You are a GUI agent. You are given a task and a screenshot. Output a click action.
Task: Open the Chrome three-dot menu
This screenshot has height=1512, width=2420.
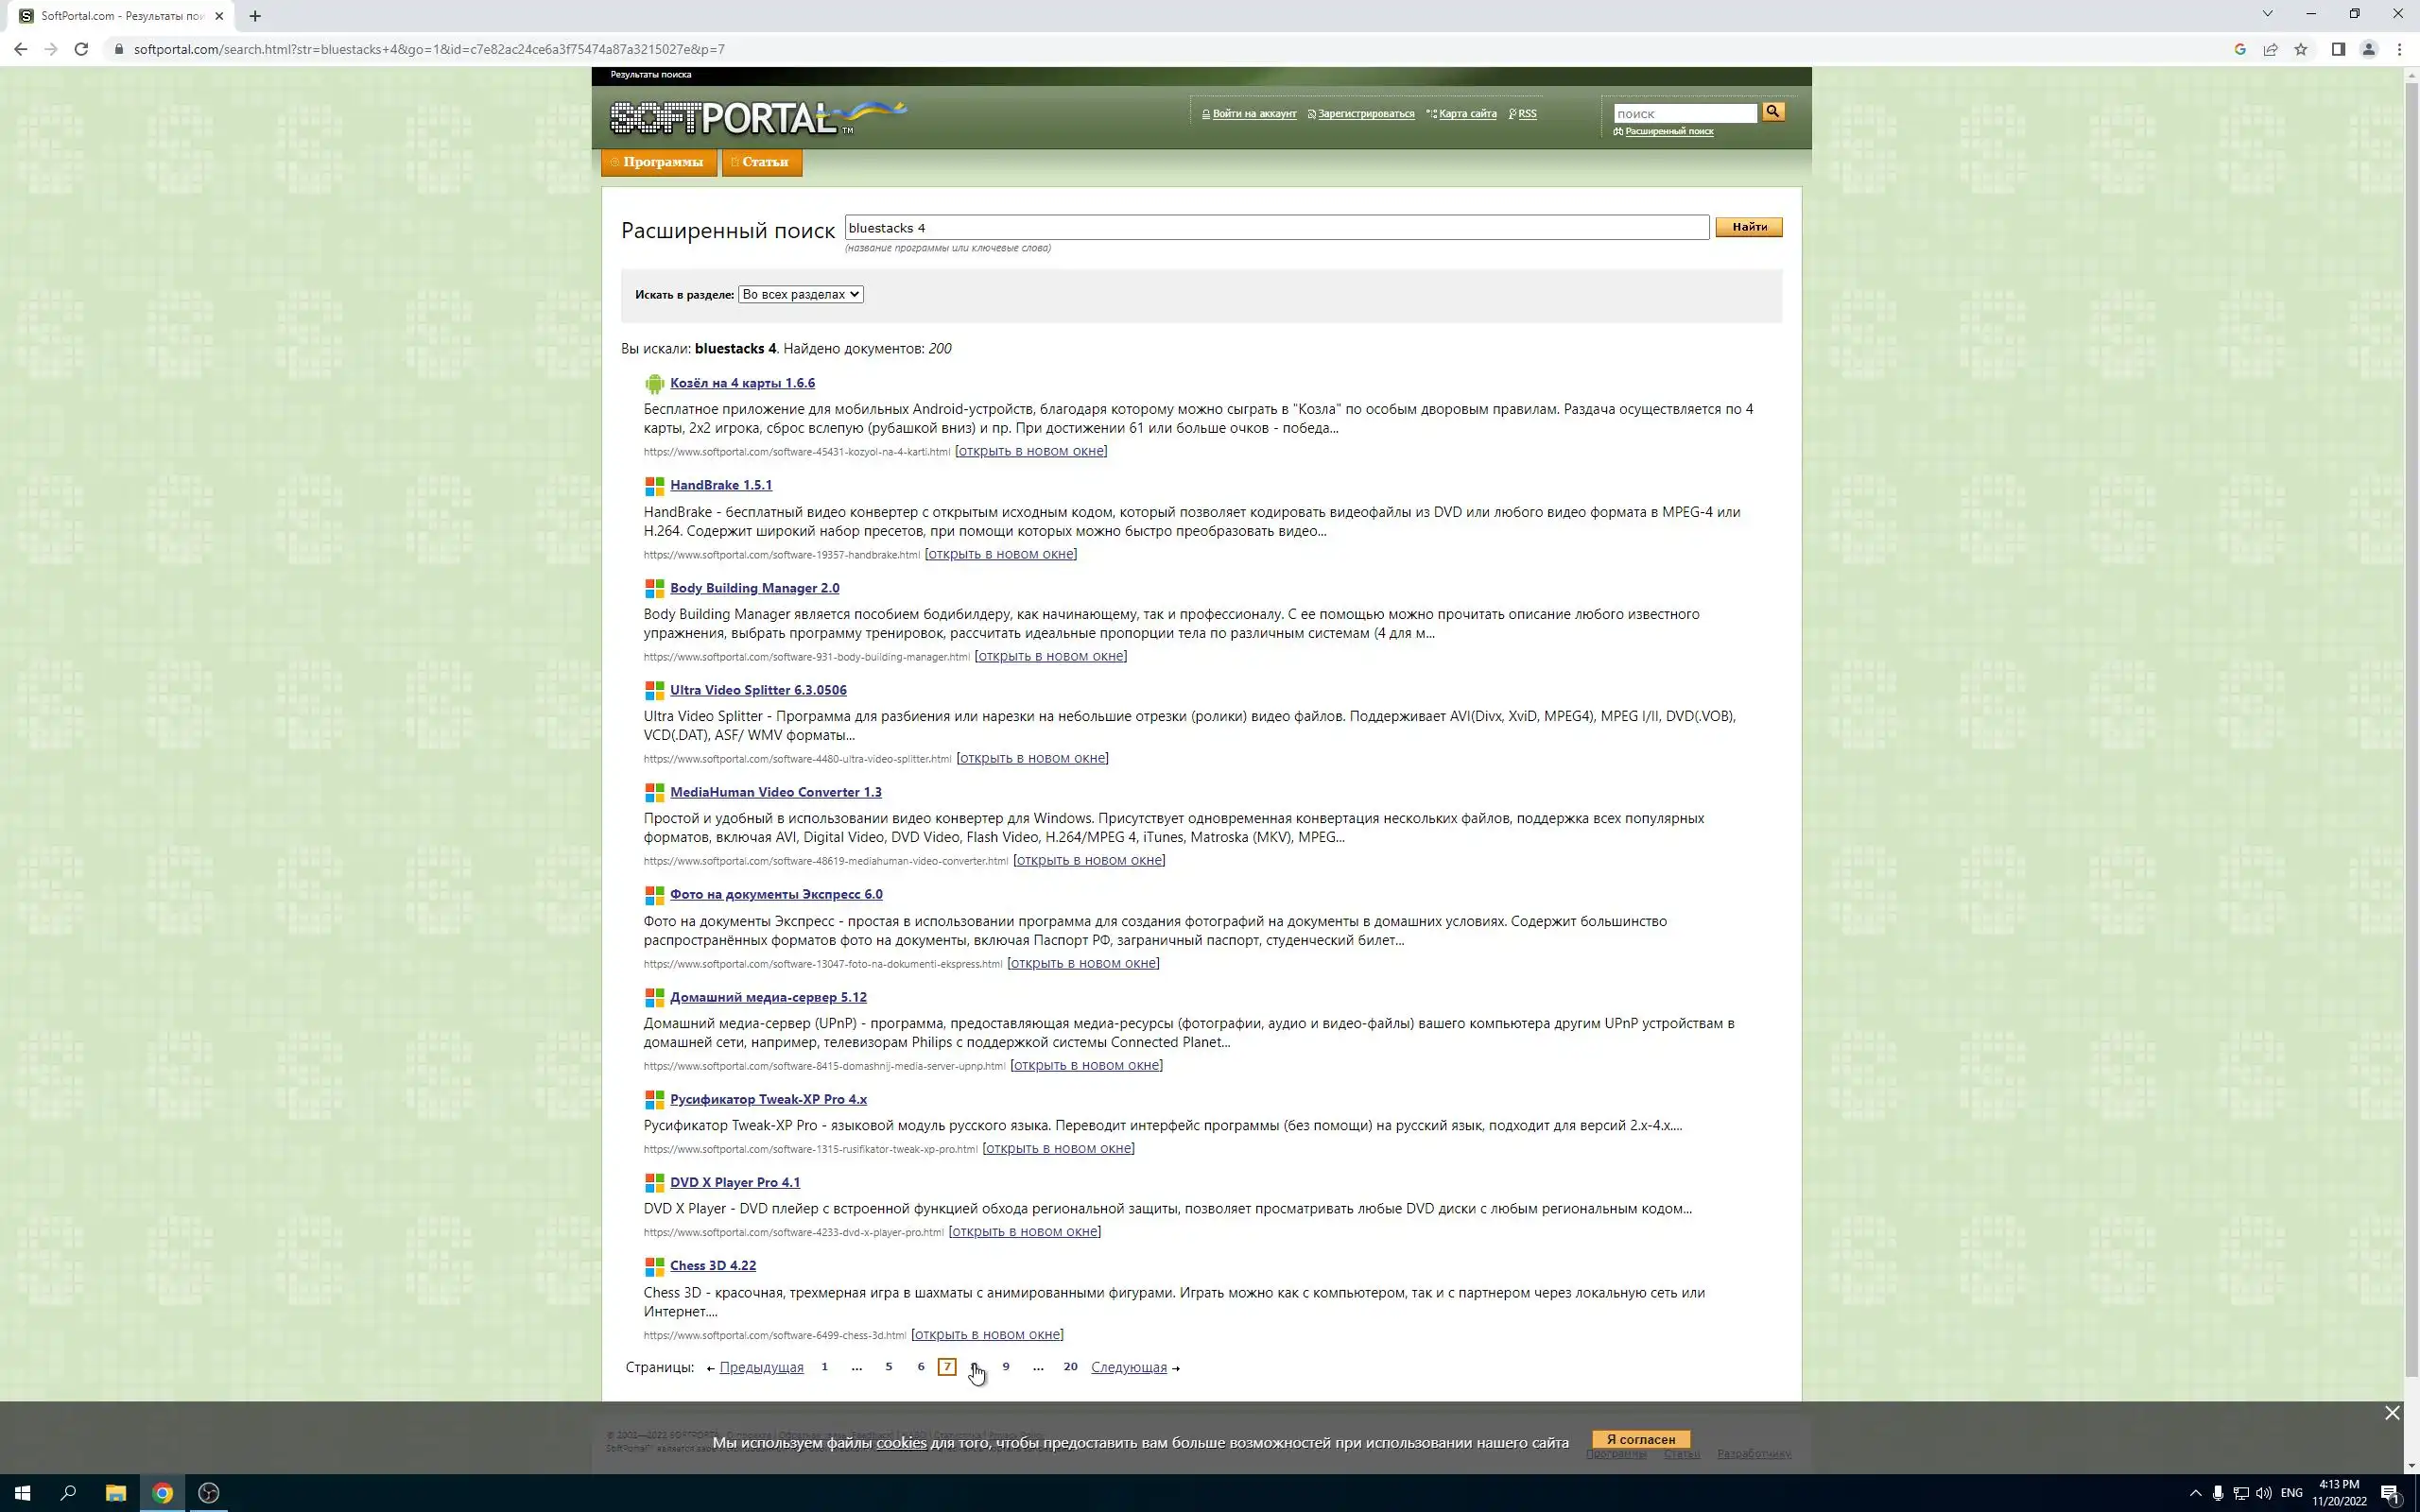2399,49
